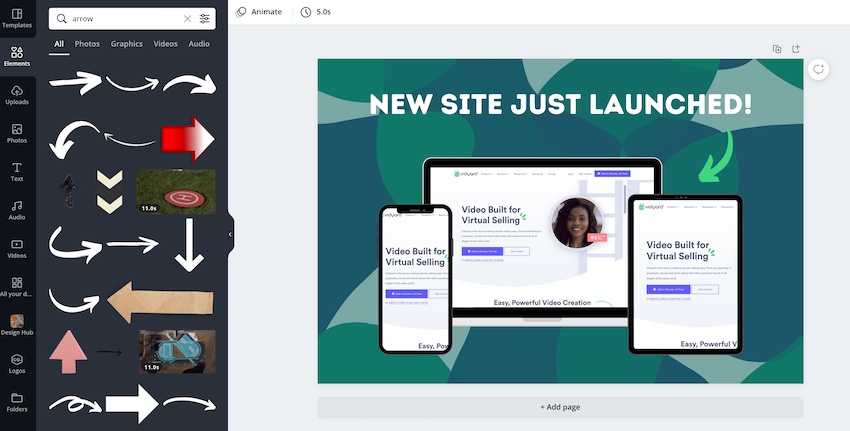
Task: Select the thin black right arrow graphic
Action: 109,352
